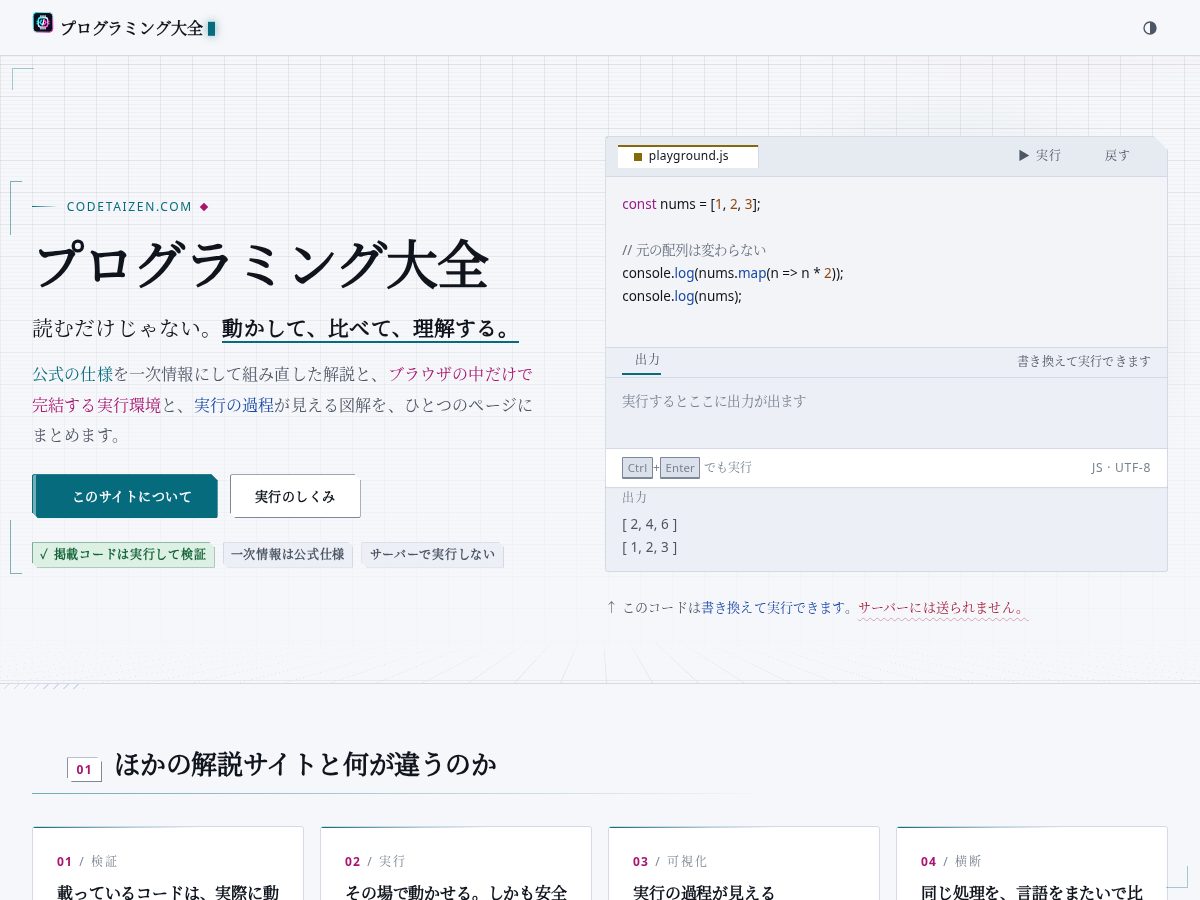Select the playground.js file tab

[x=688, y=156]
